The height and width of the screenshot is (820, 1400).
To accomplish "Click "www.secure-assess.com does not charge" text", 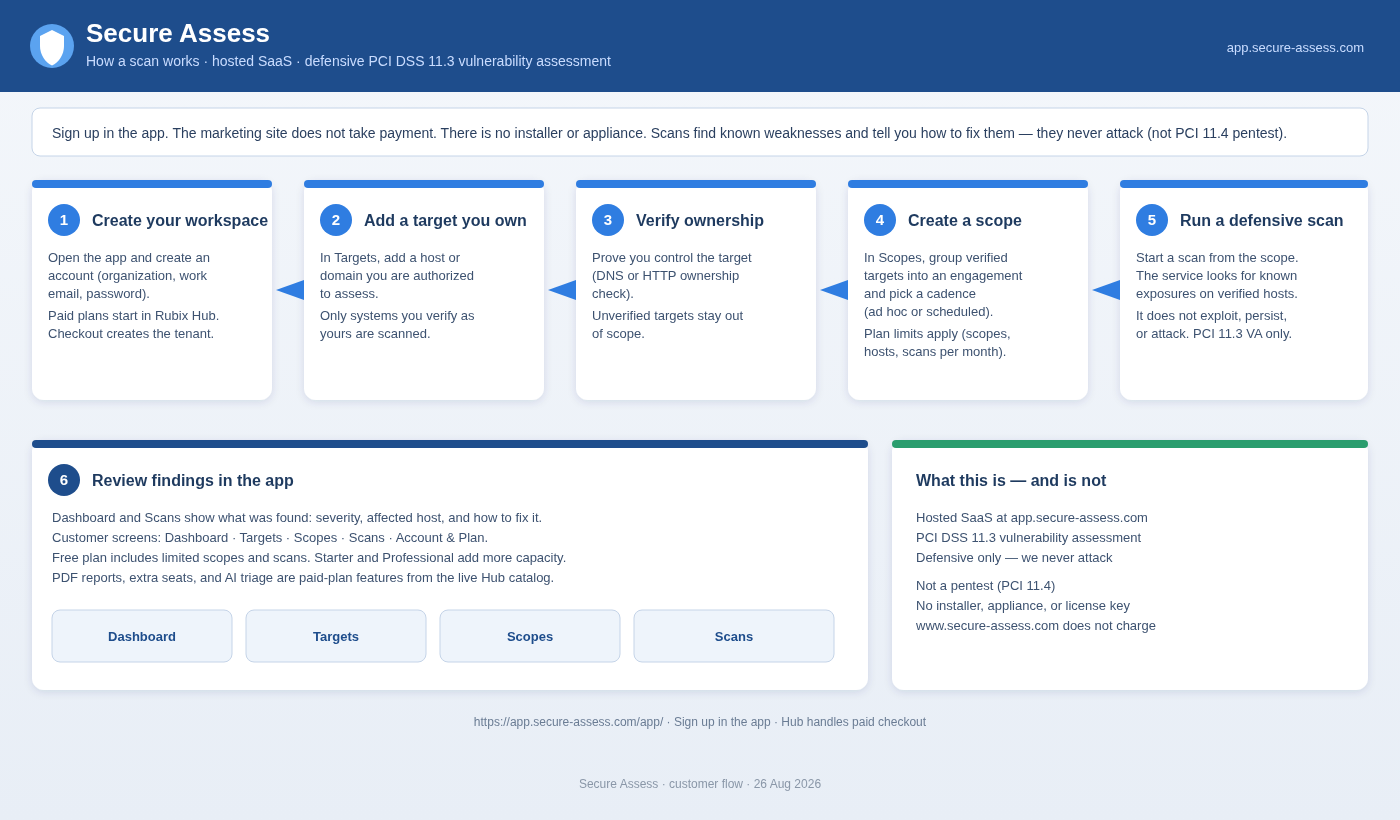I will 1036,626.
